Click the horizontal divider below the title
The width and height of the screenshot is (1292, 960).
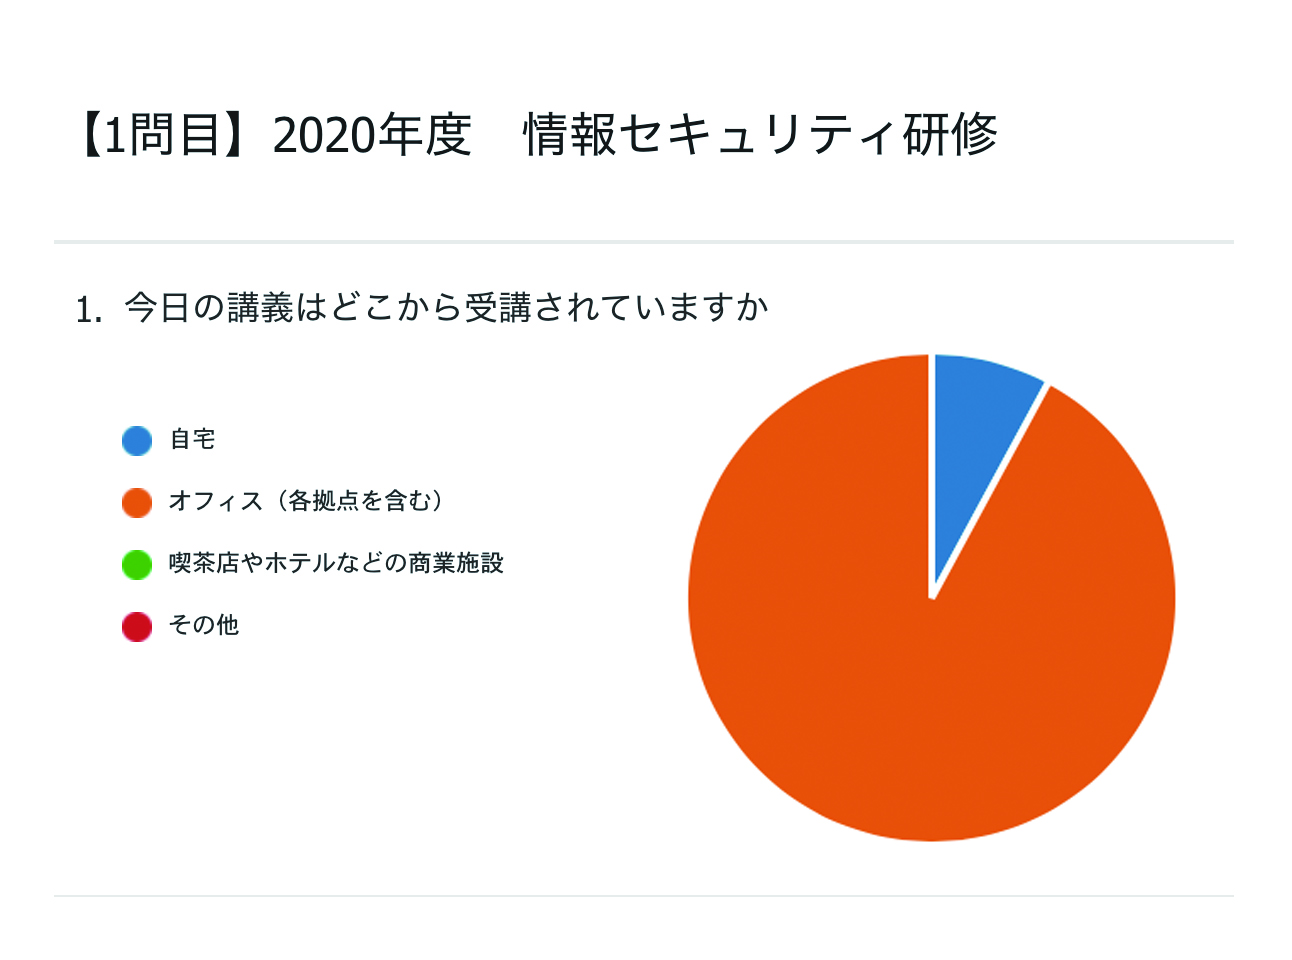pyautogui.click(x=644, y=242)
